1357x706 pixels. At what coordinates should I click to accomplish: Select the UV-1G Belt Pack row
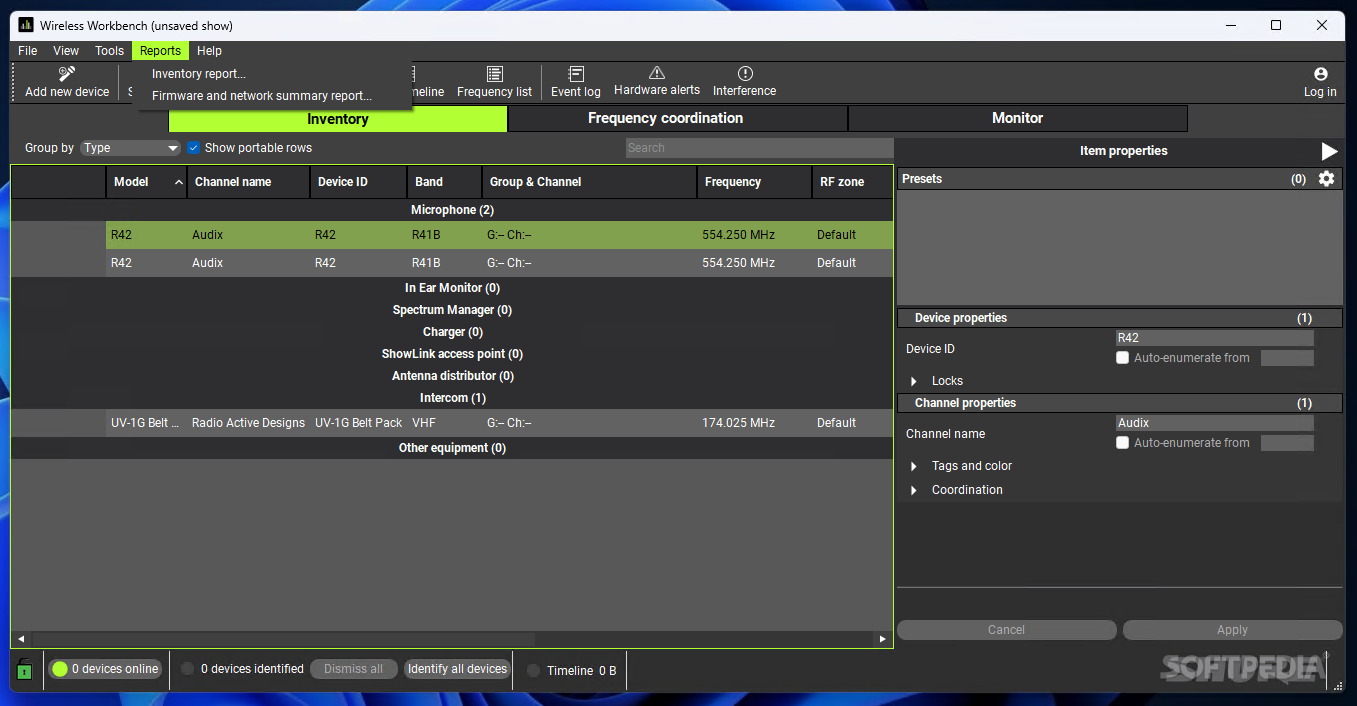pos(499,423)
